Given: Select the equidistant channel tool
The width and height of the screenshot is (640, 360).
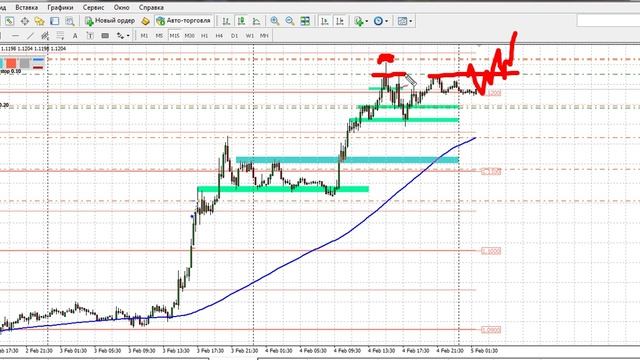Looking at the screenshot, I should pyautogui.click(x=45, y=36).
